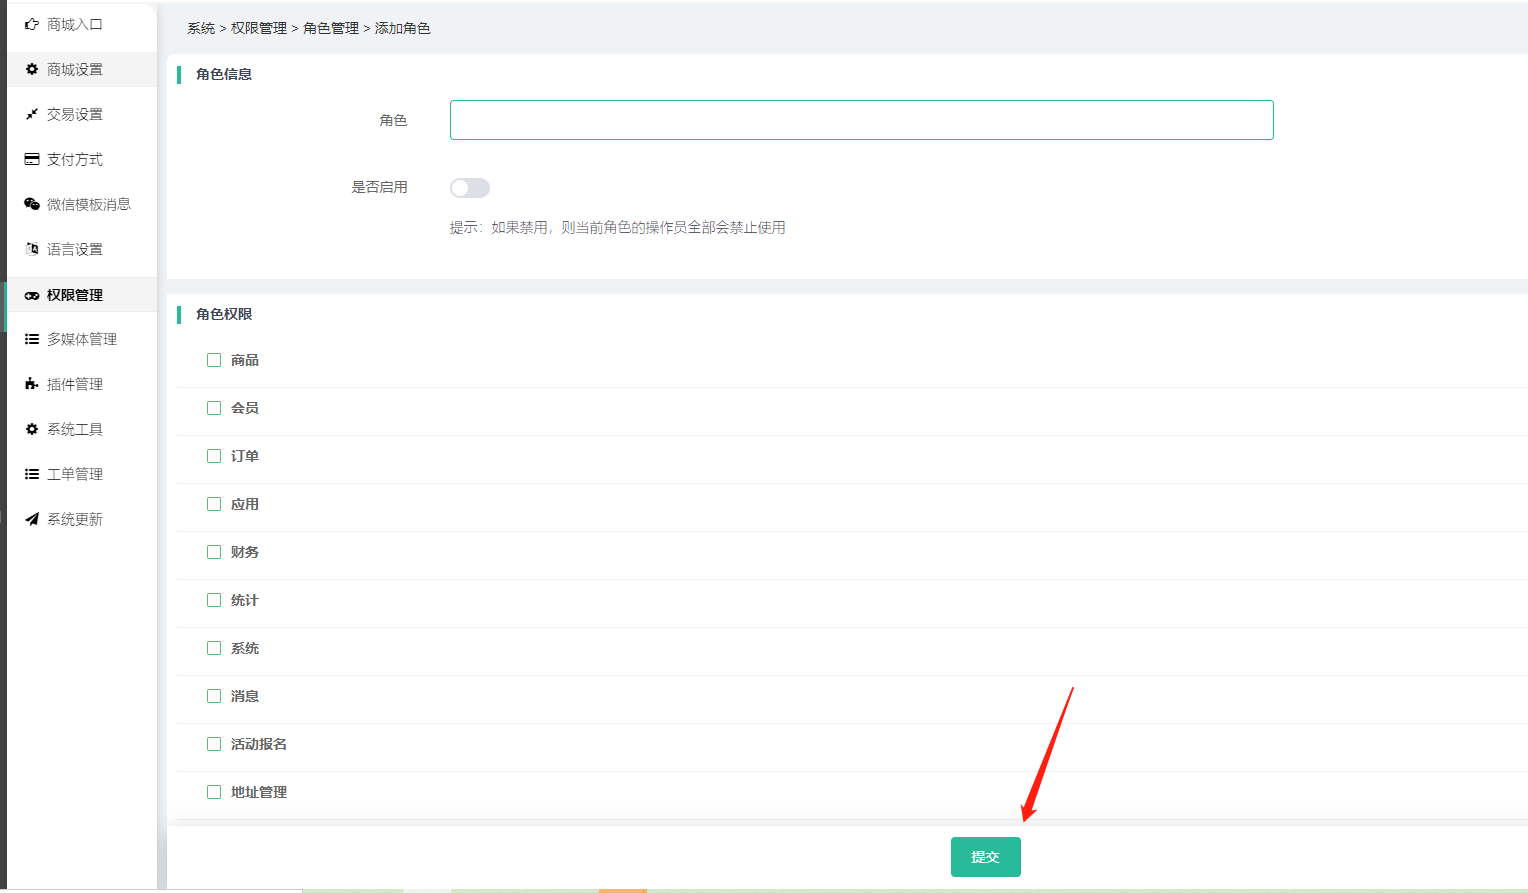Viewport: 1528px width, 893px height.
Task: Click the 财务 permission label
Action: (245, 552)
